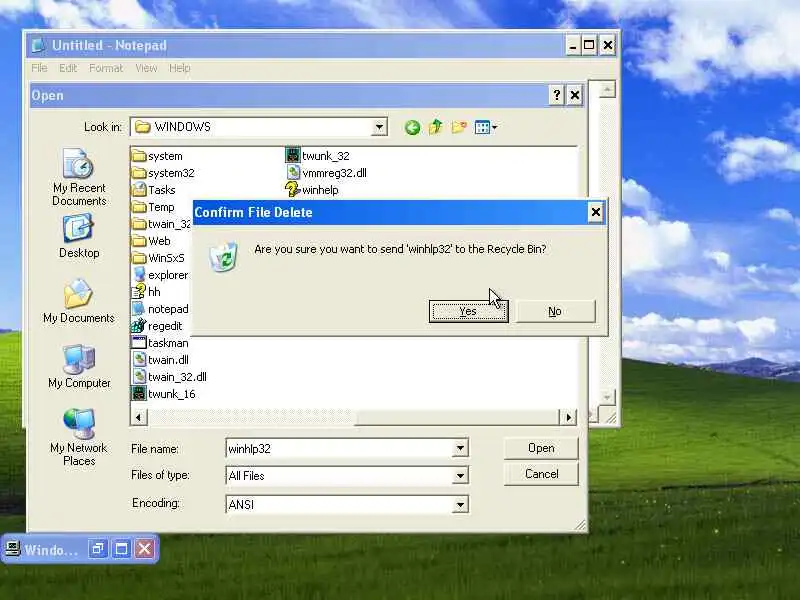Open Notepad Edit menu
This screenshot has height=600, width=800.
coord(68,68)
